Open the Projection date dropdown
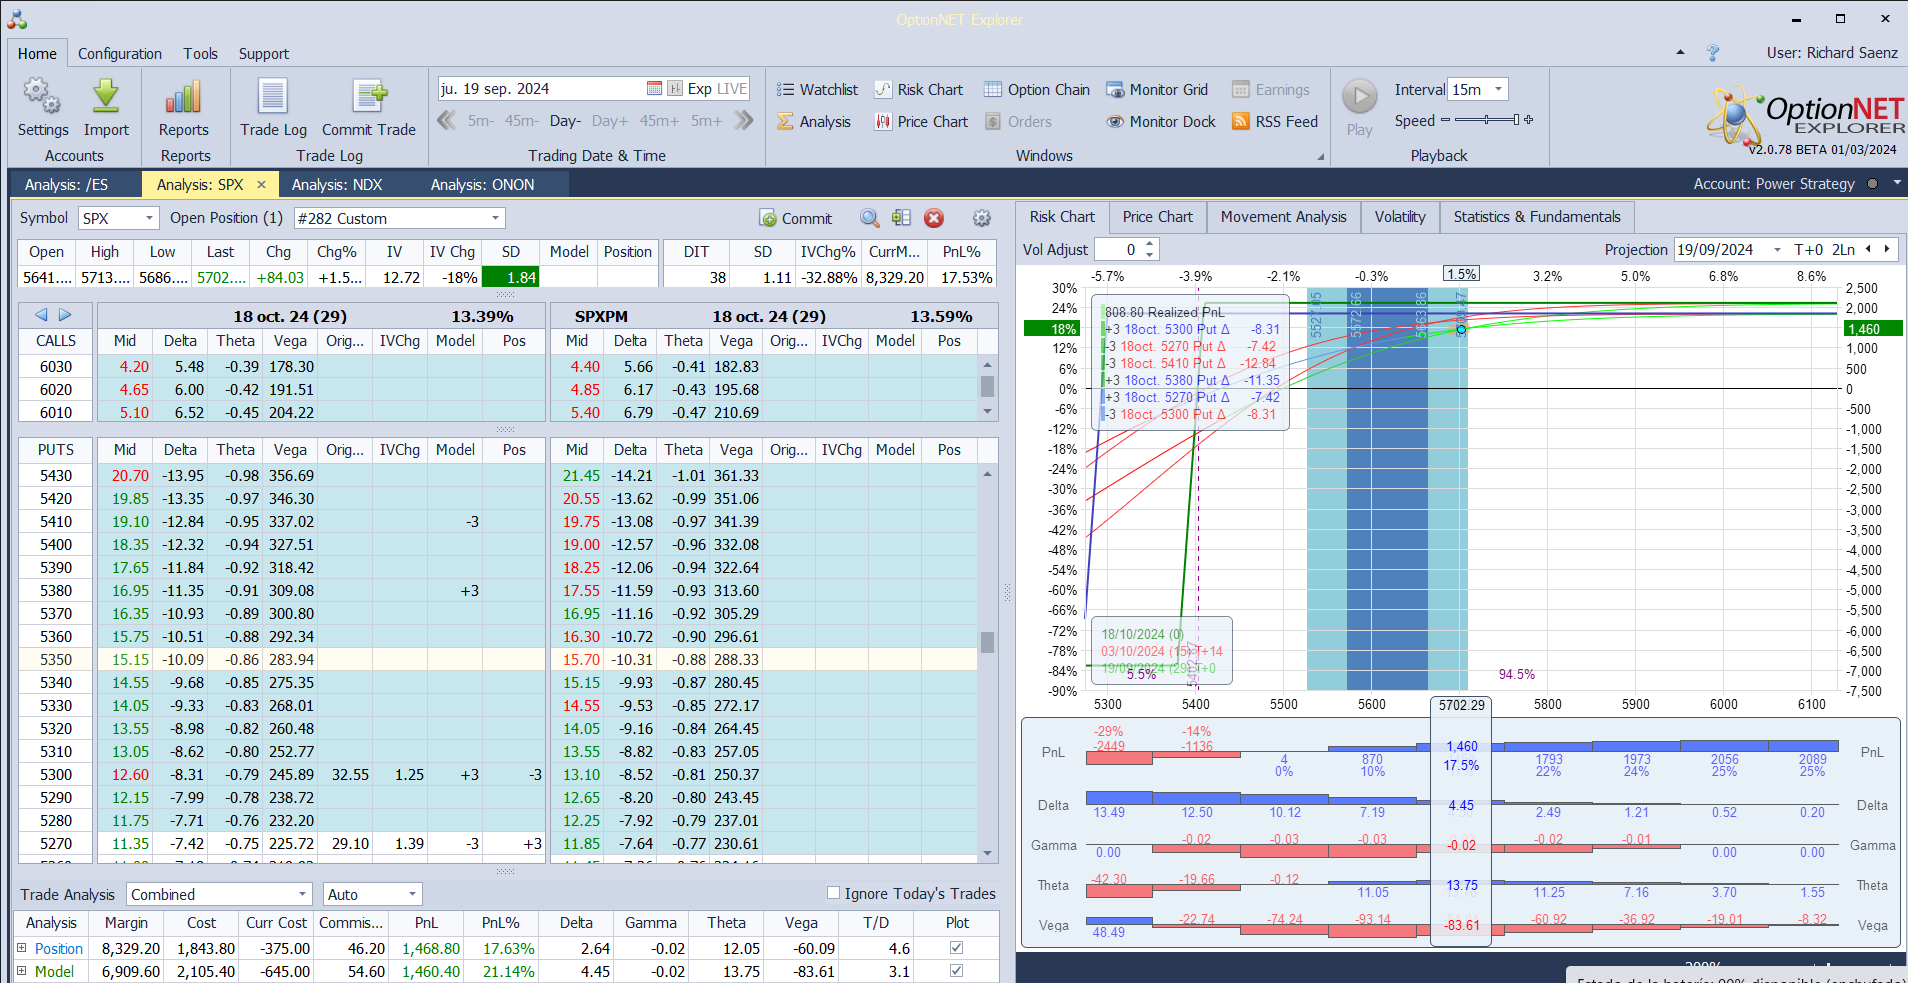This screenshot has width=1908, height=983. 1777,249
